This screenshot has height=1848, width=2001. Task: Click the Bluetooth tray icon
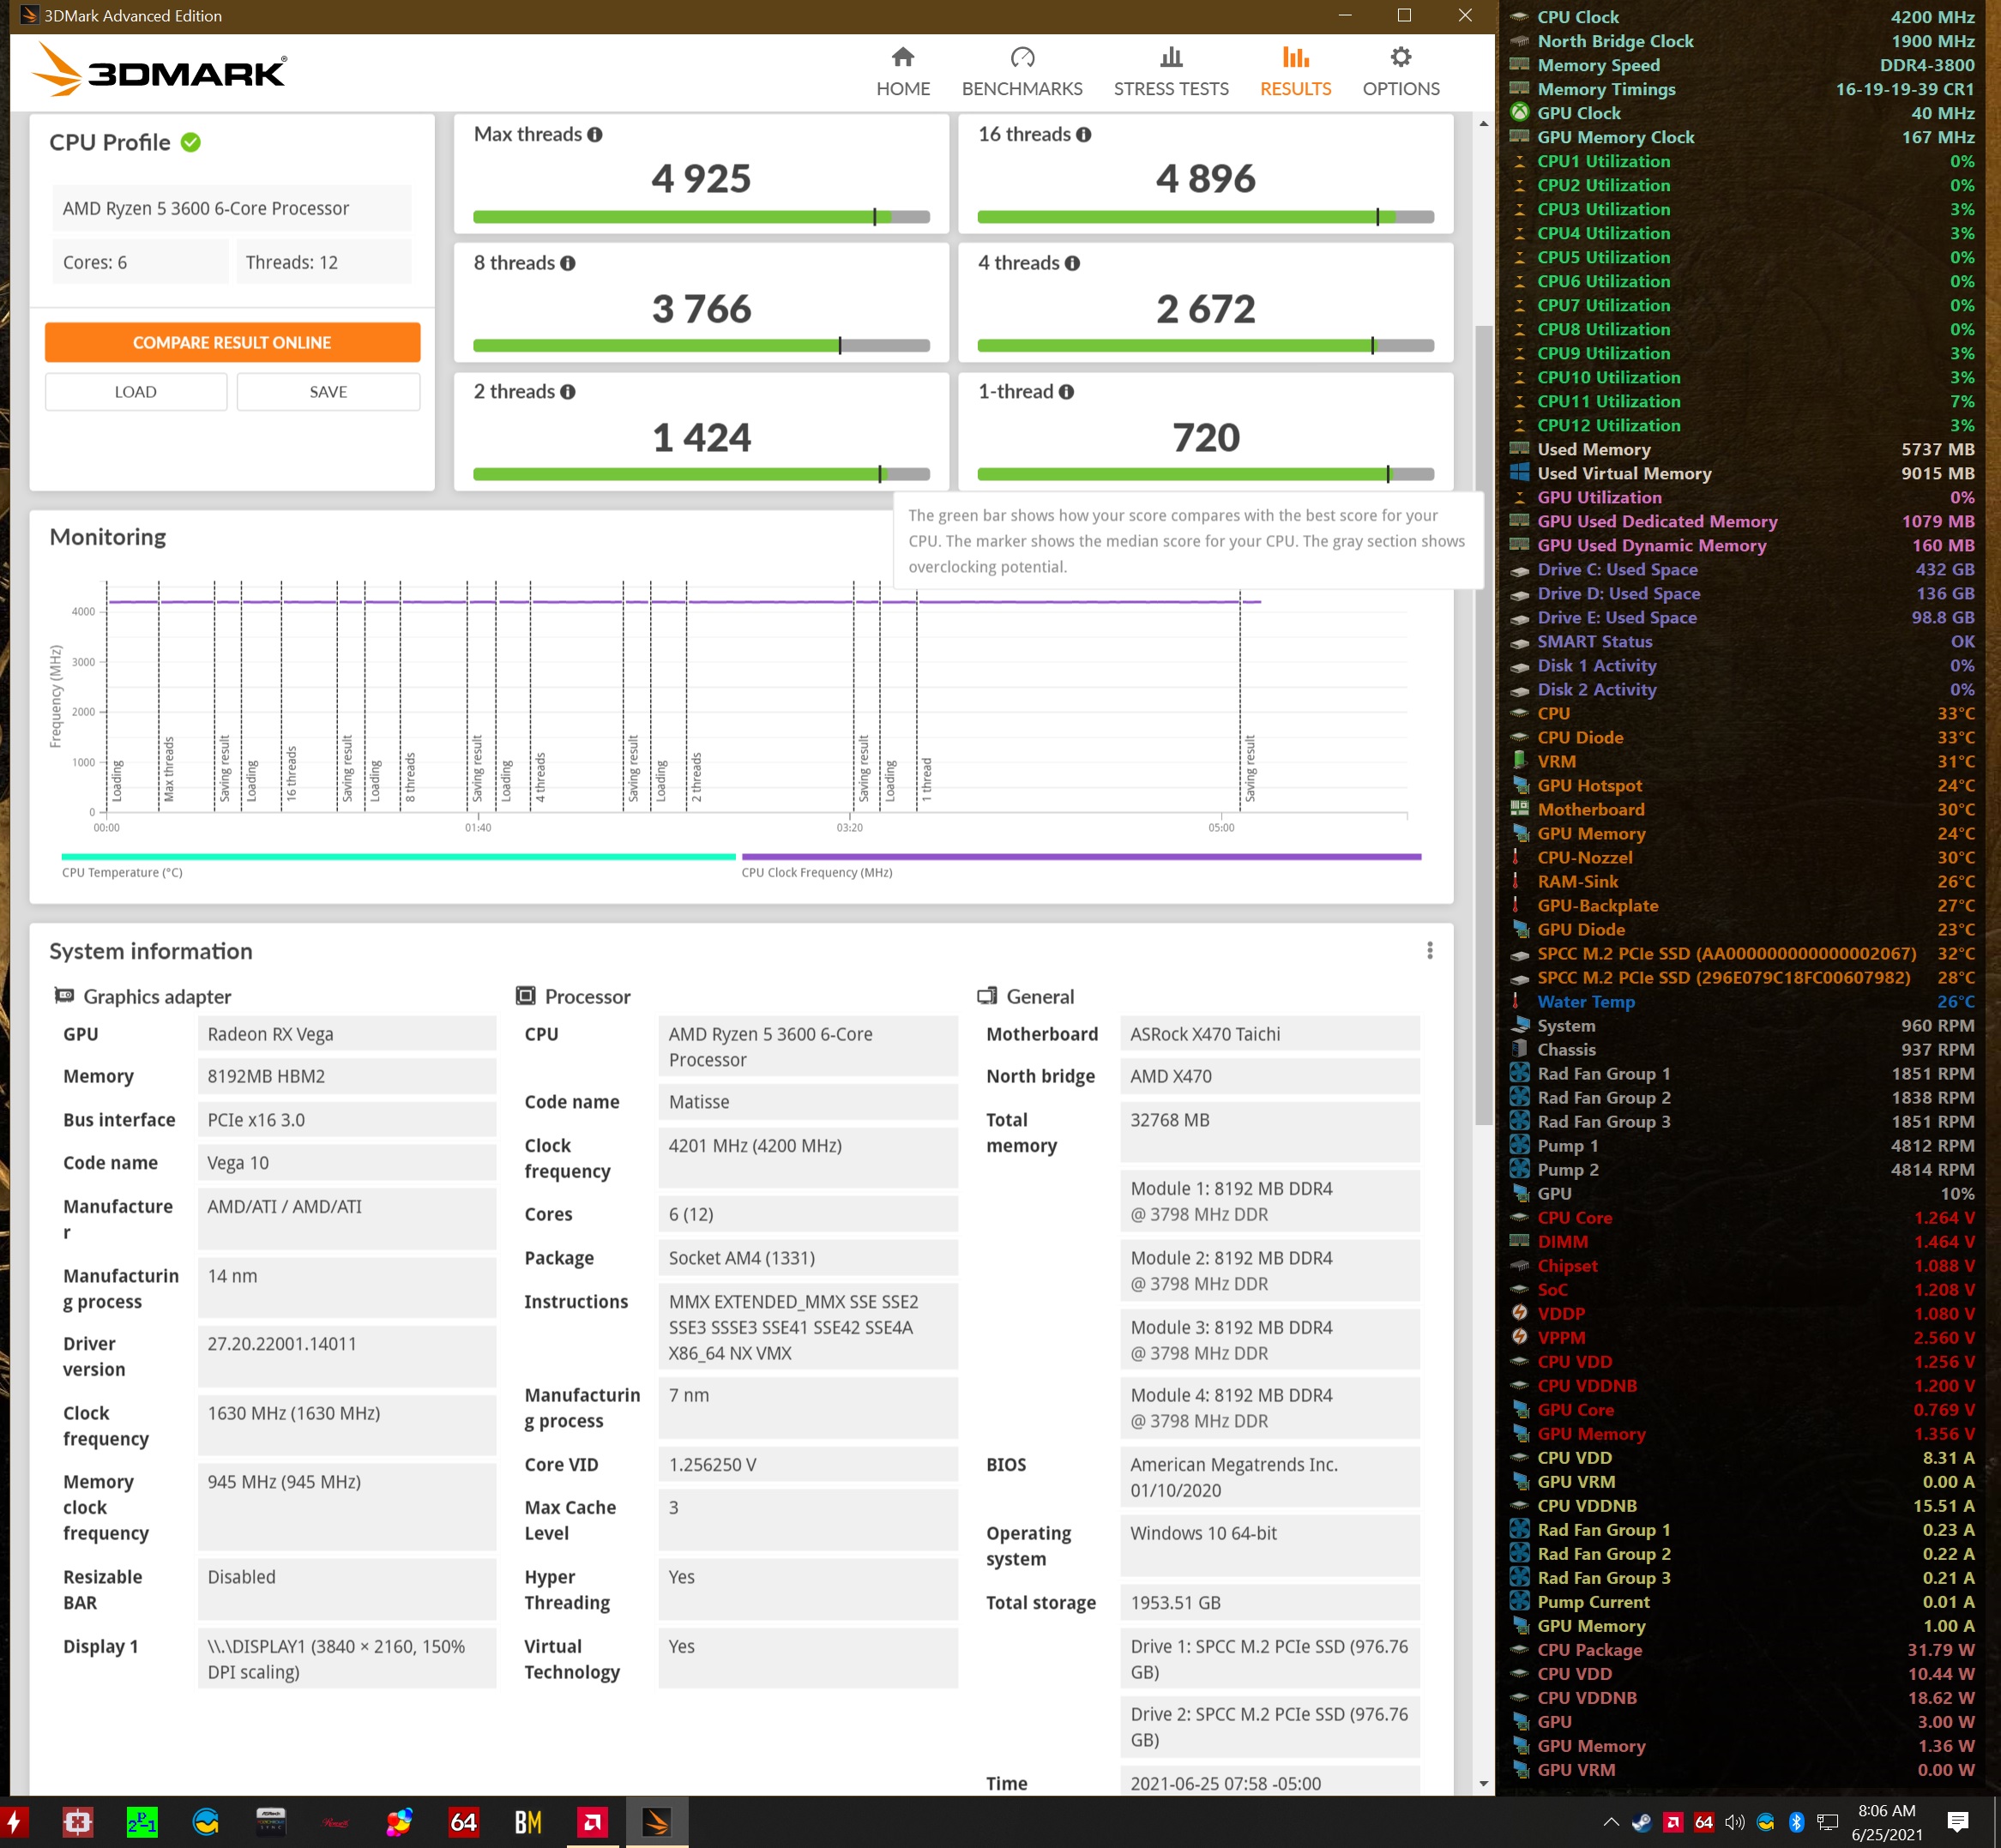tap(1796, 1822)
